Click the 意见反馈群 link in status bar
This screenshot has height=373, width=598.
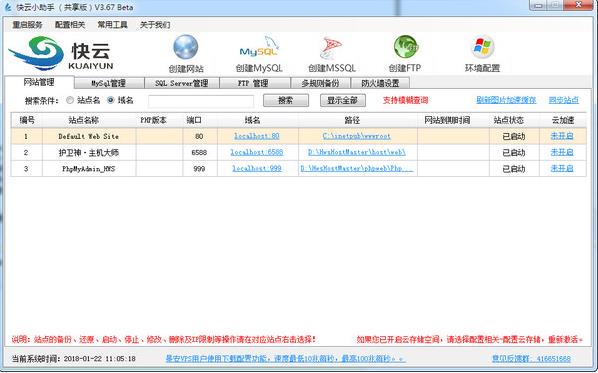point(531,359)
